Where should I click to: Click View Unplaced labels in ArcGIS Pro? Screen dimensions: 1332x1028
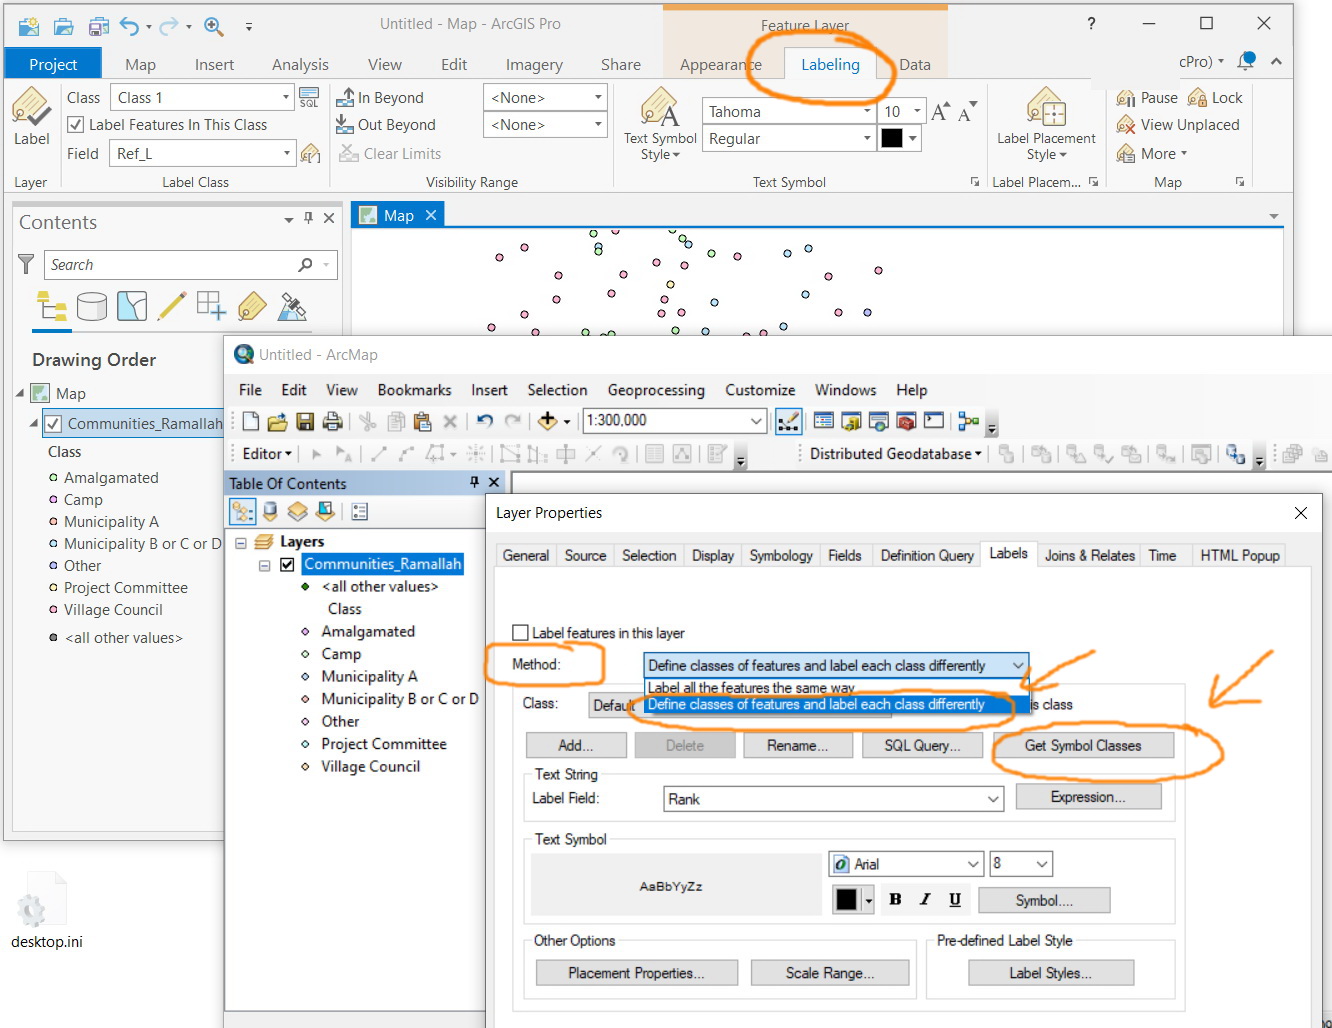click(x=1177, y=125)
